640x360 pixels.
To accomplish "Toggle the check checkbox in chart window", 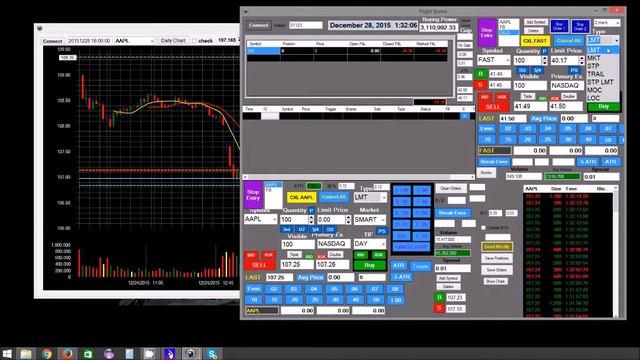I will point(194,41).
